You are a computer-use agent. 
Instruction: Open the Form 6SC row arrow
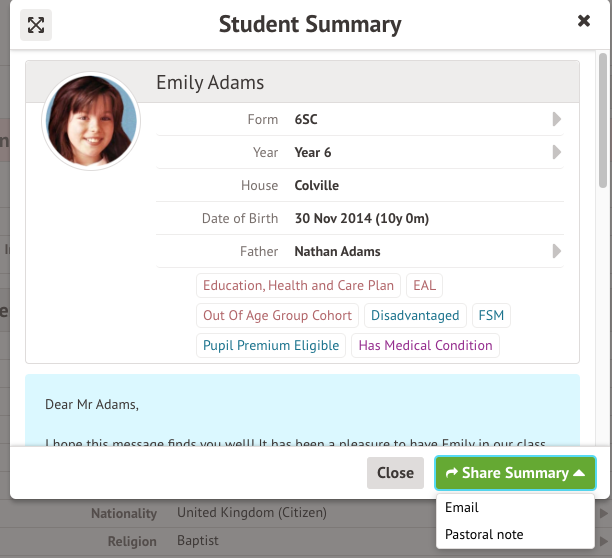click(557, 120)
